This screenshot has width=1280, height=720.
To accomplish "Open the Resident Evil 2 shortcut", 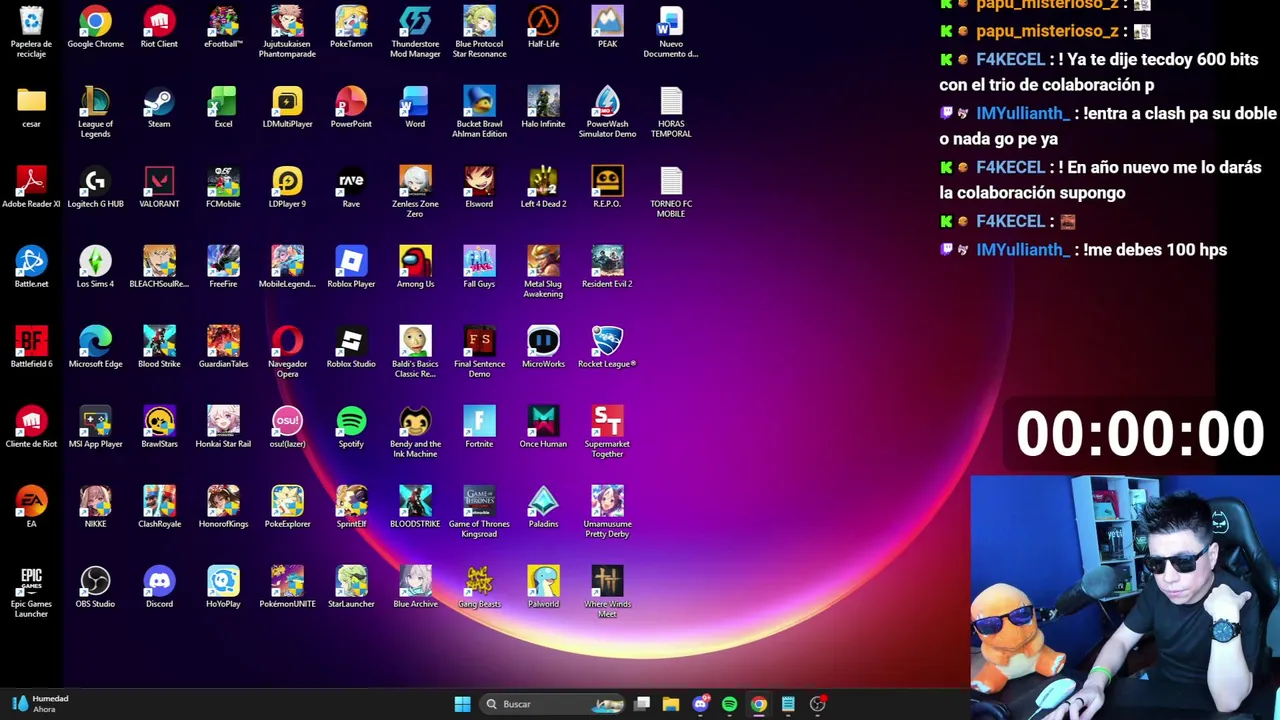I will click(607, 268).
